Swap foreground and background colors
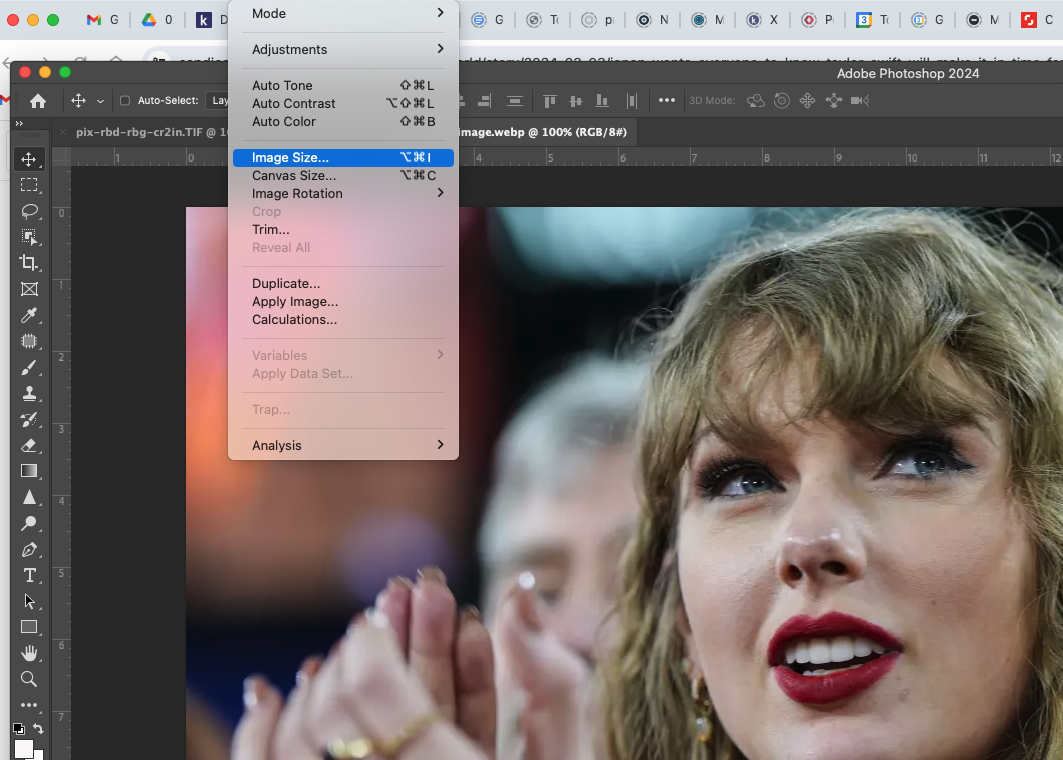Image resolution: width=1063 pixels, height=760 pixels. (x=38, y=729)
